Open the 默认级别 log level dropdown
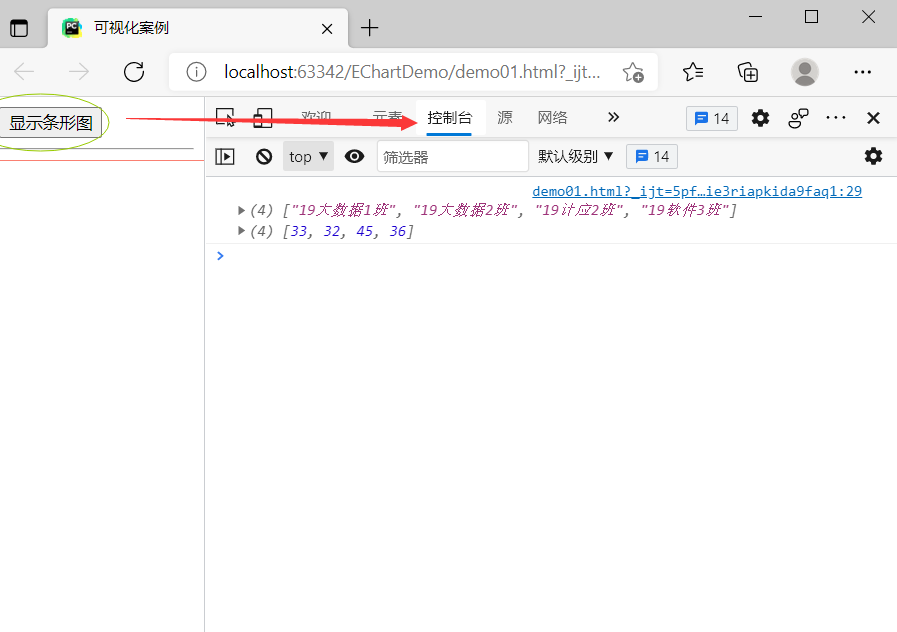The image size is (897, 632). click(575, 156)
